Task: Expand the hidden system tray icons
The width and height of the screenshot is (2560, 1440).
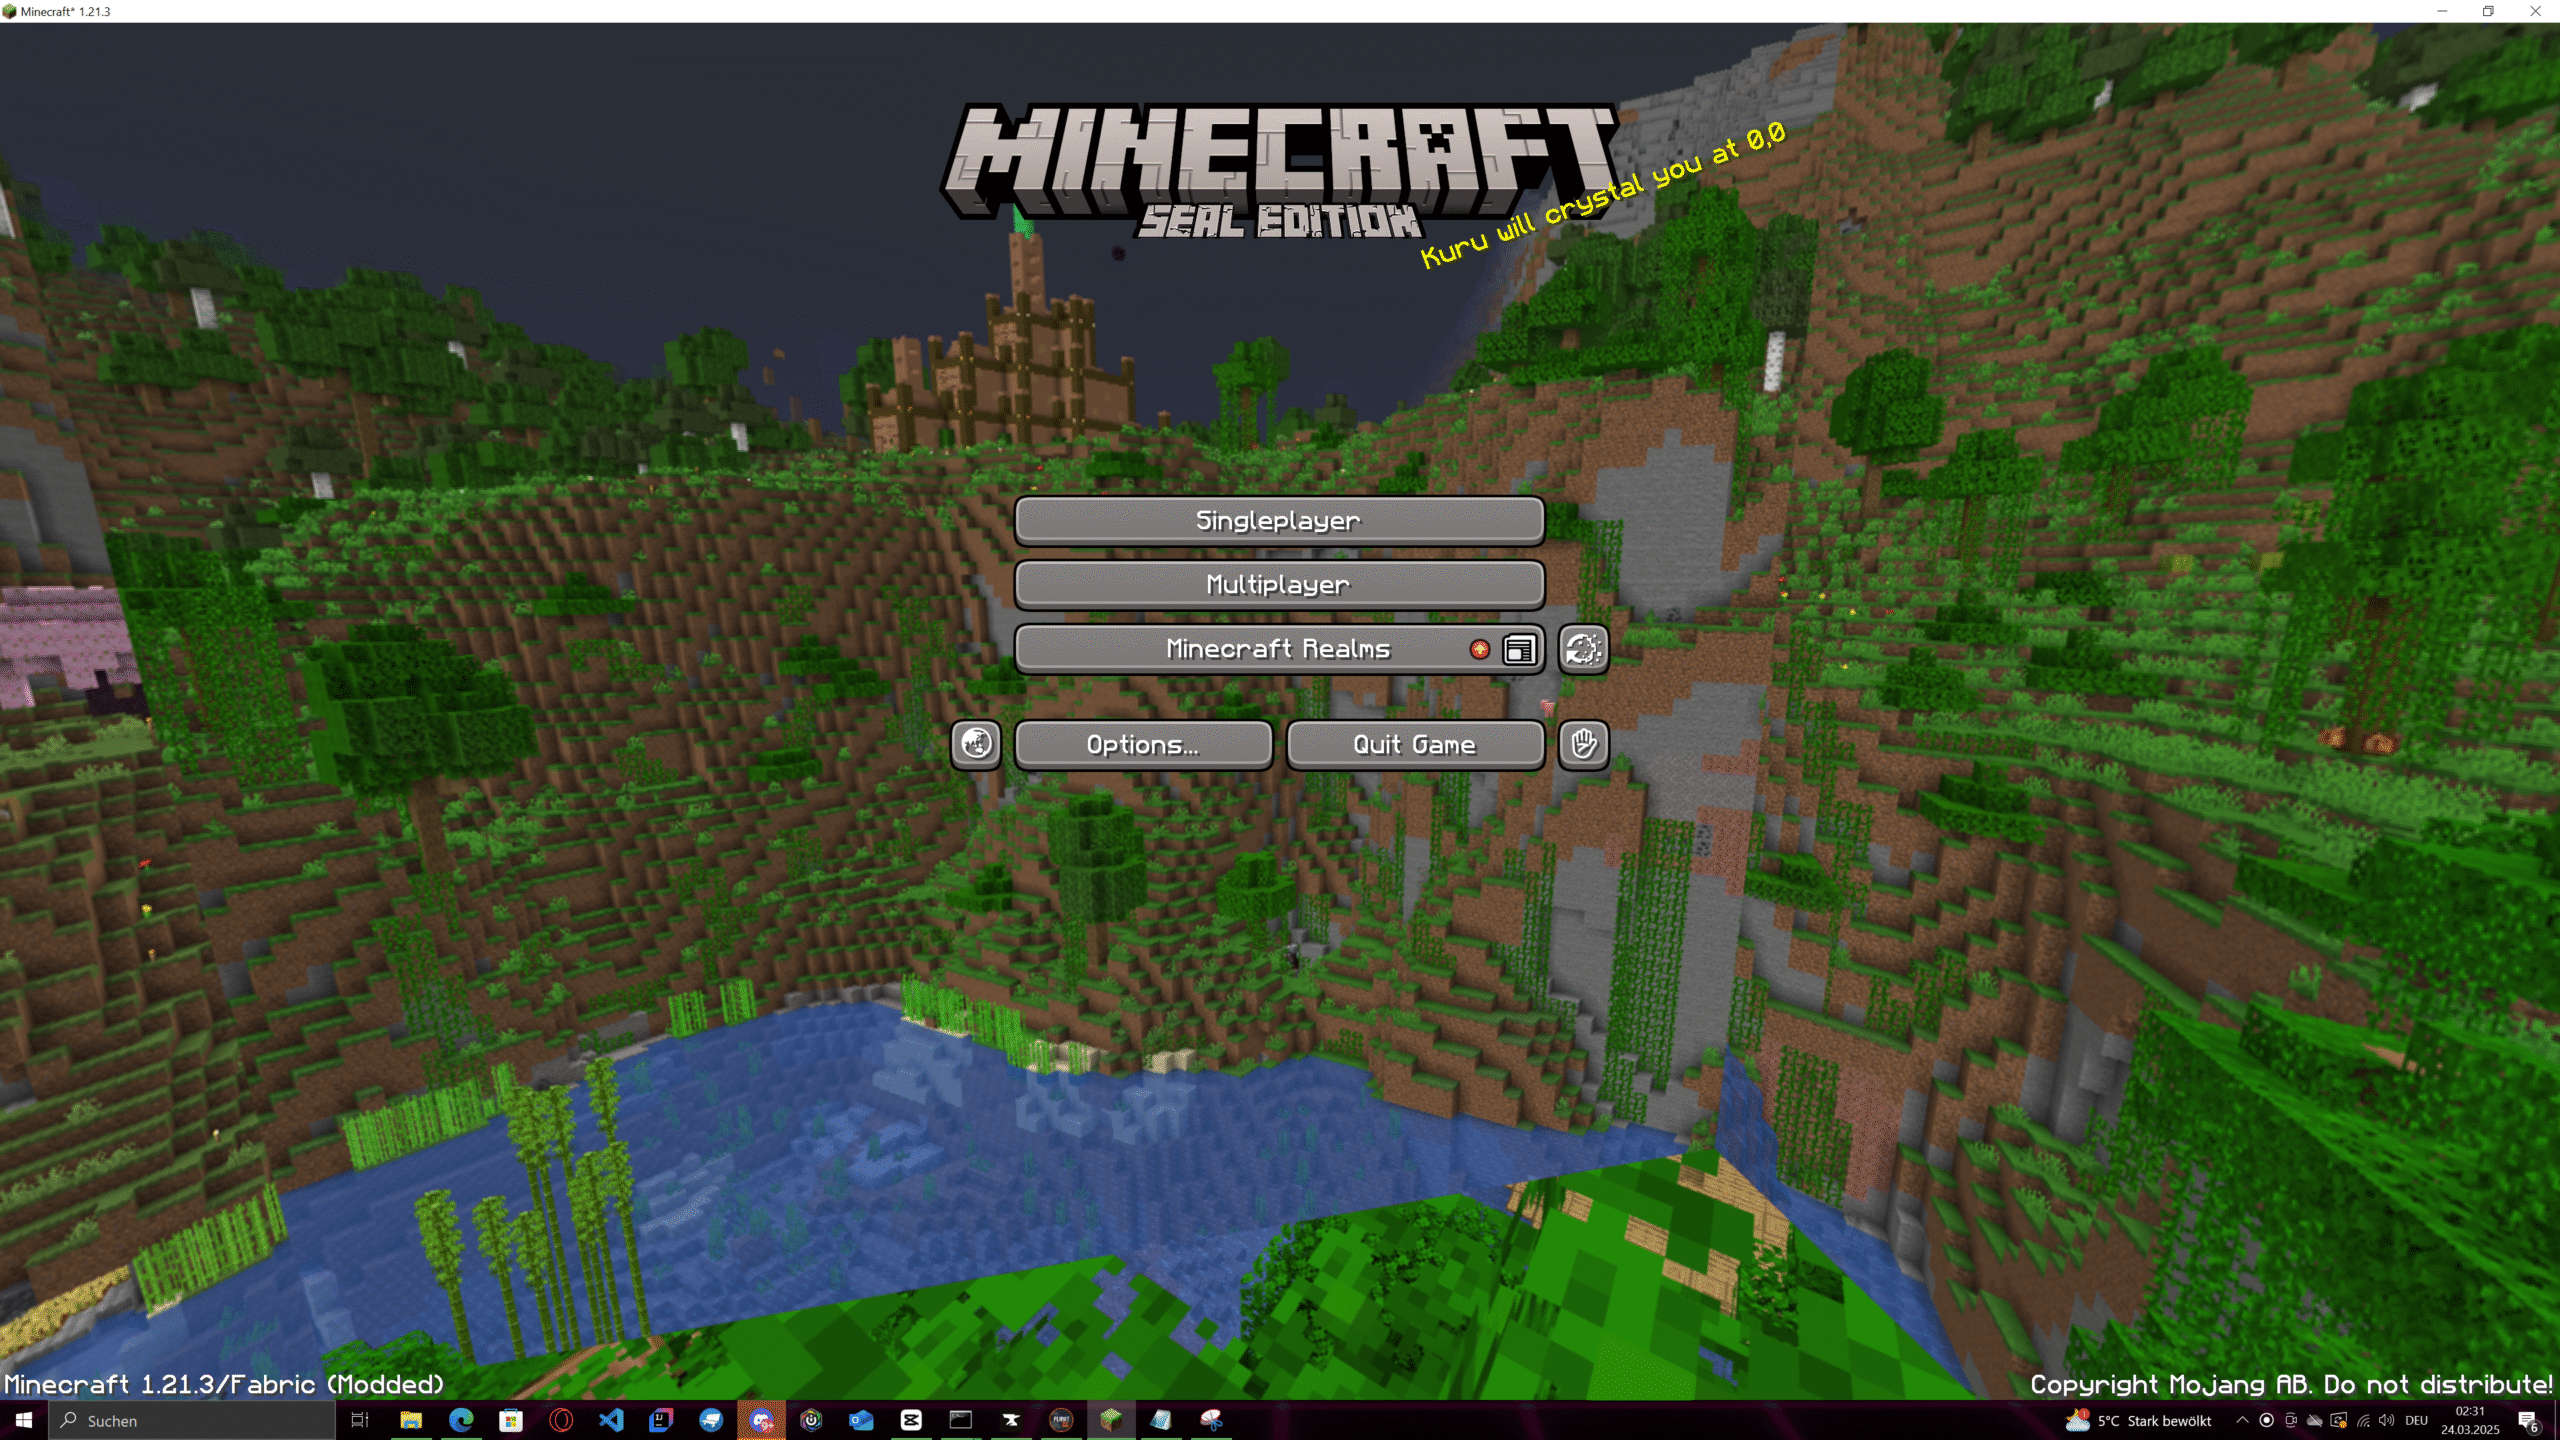Action: tap(2242, 1420)
